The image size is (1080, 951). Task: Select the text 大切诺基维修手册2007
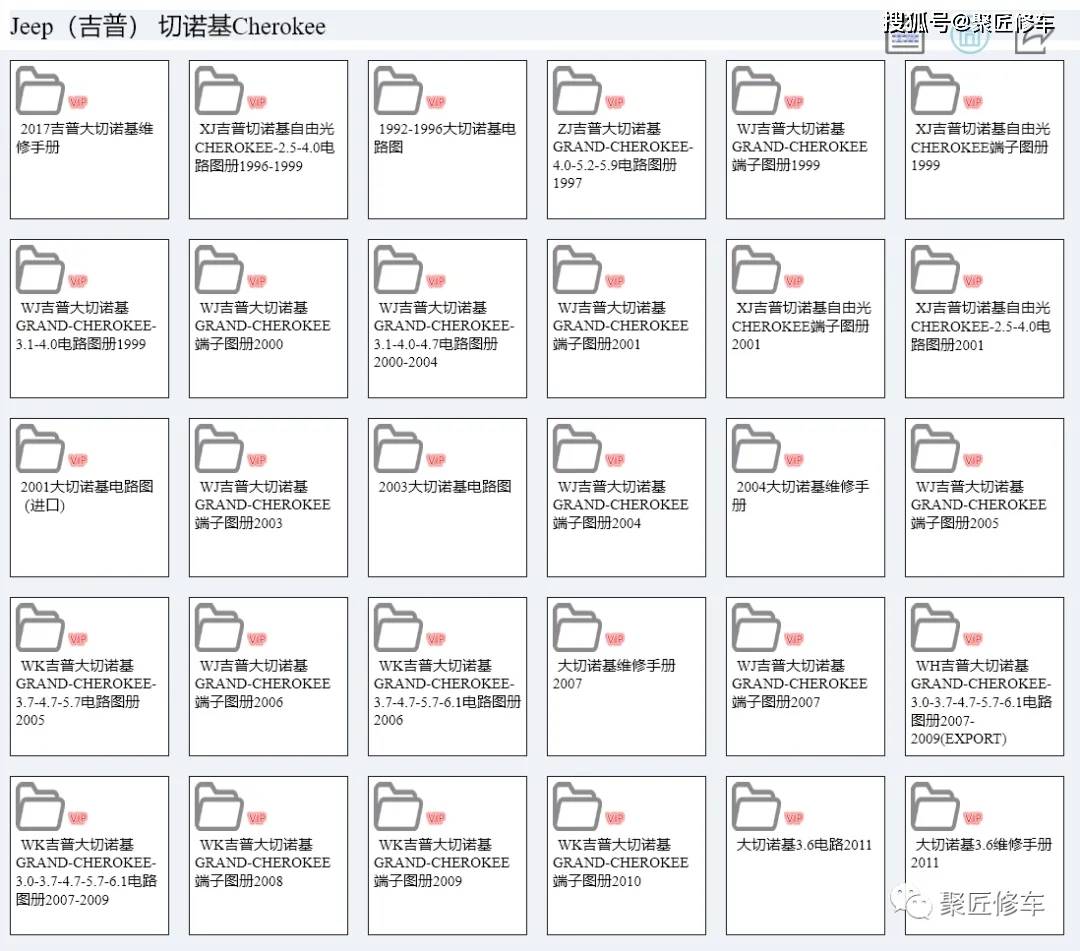pyautogui.click(x=614, y=675)
